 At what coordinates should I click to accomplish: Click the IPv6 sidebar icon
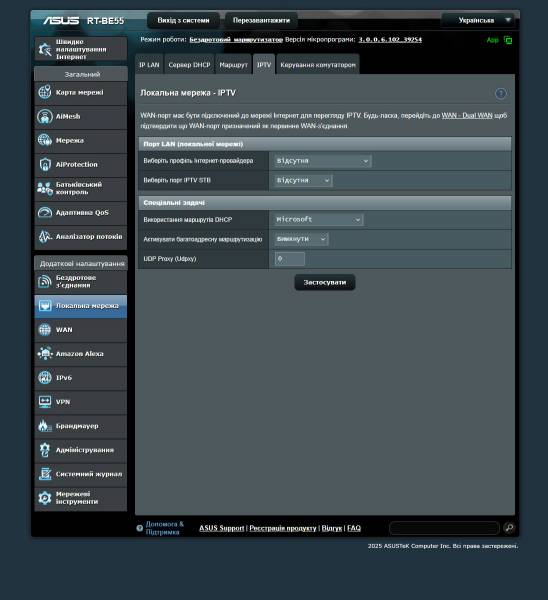click(x=45, y=378)
